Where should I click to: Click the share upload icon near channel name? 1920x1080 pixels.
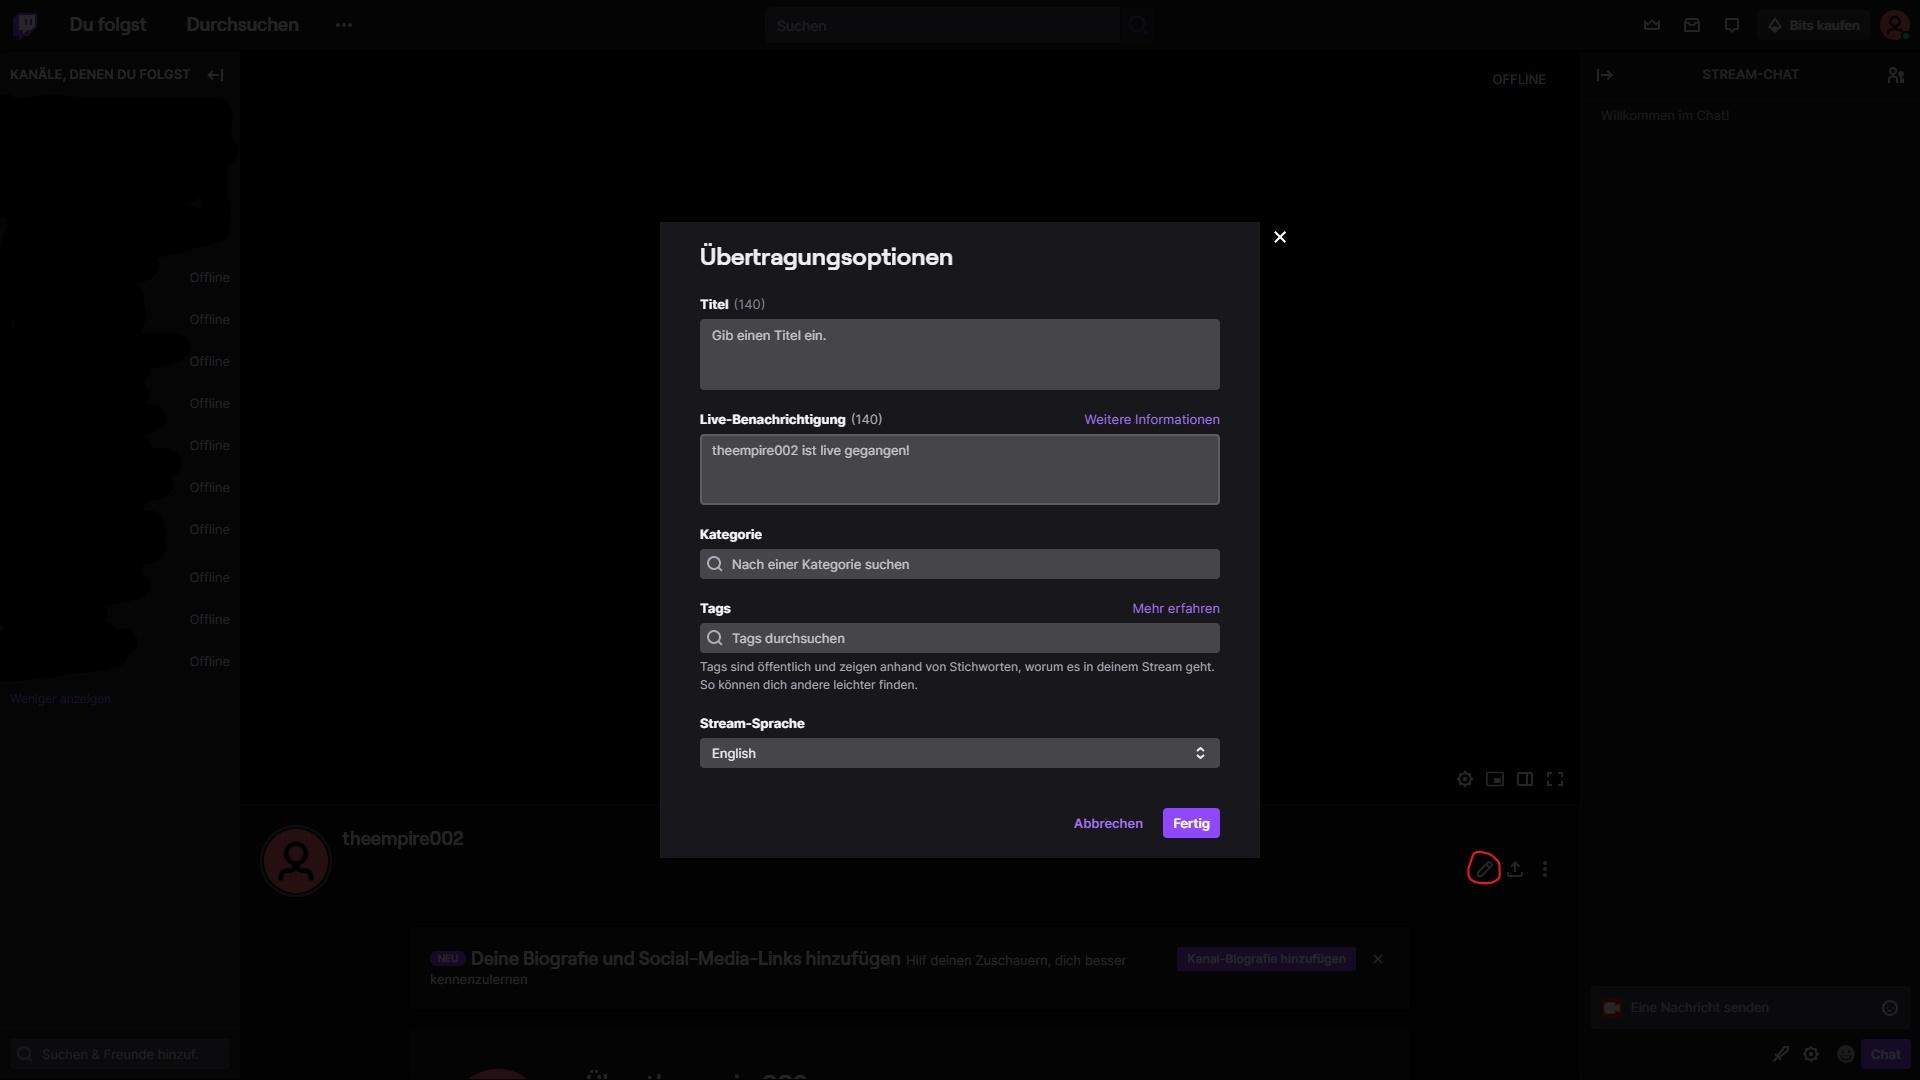pos(1514,869)
